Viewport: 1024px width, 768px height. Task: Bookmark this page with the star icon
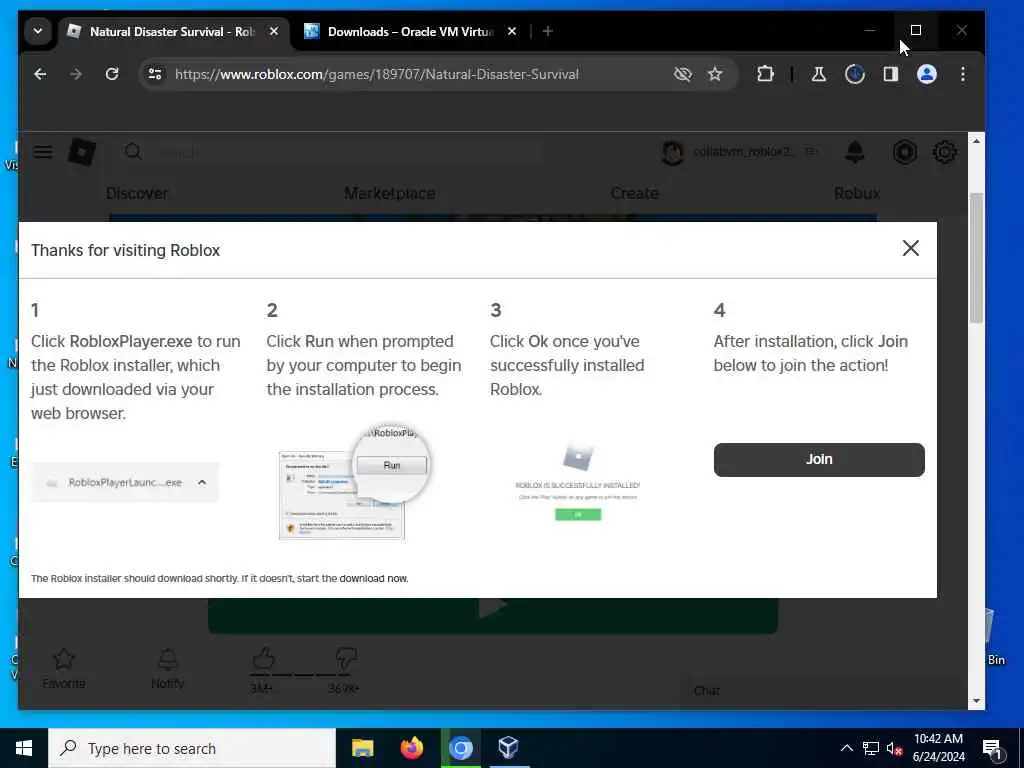715,74
